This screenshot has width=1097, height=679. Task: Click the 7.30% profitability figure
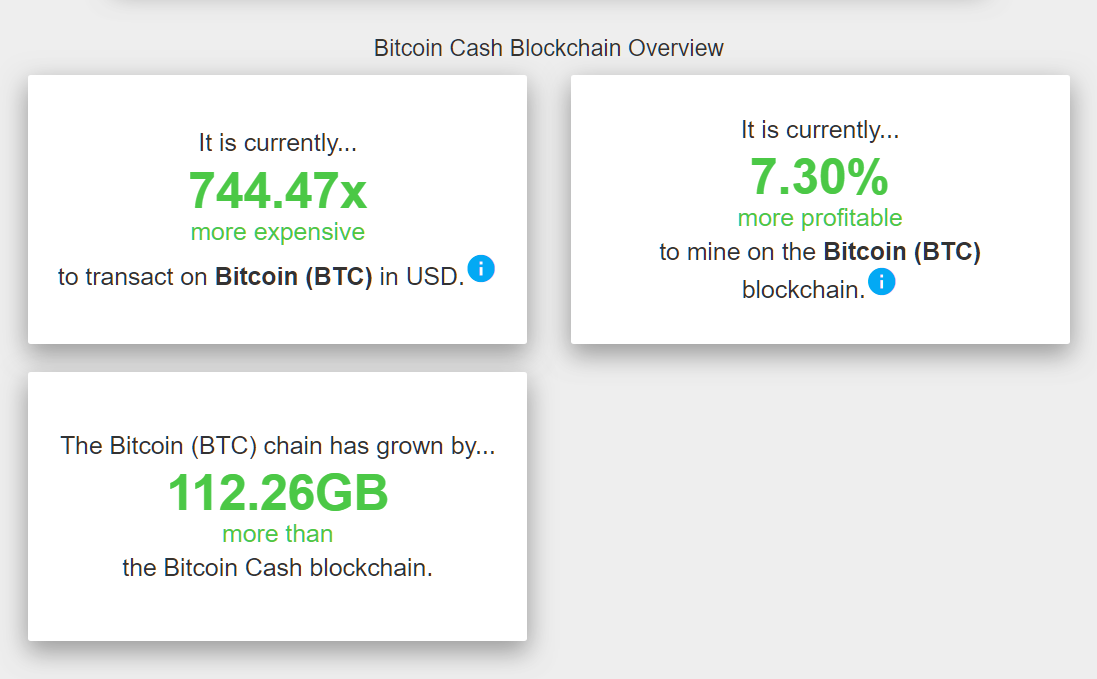pos(819,176)
